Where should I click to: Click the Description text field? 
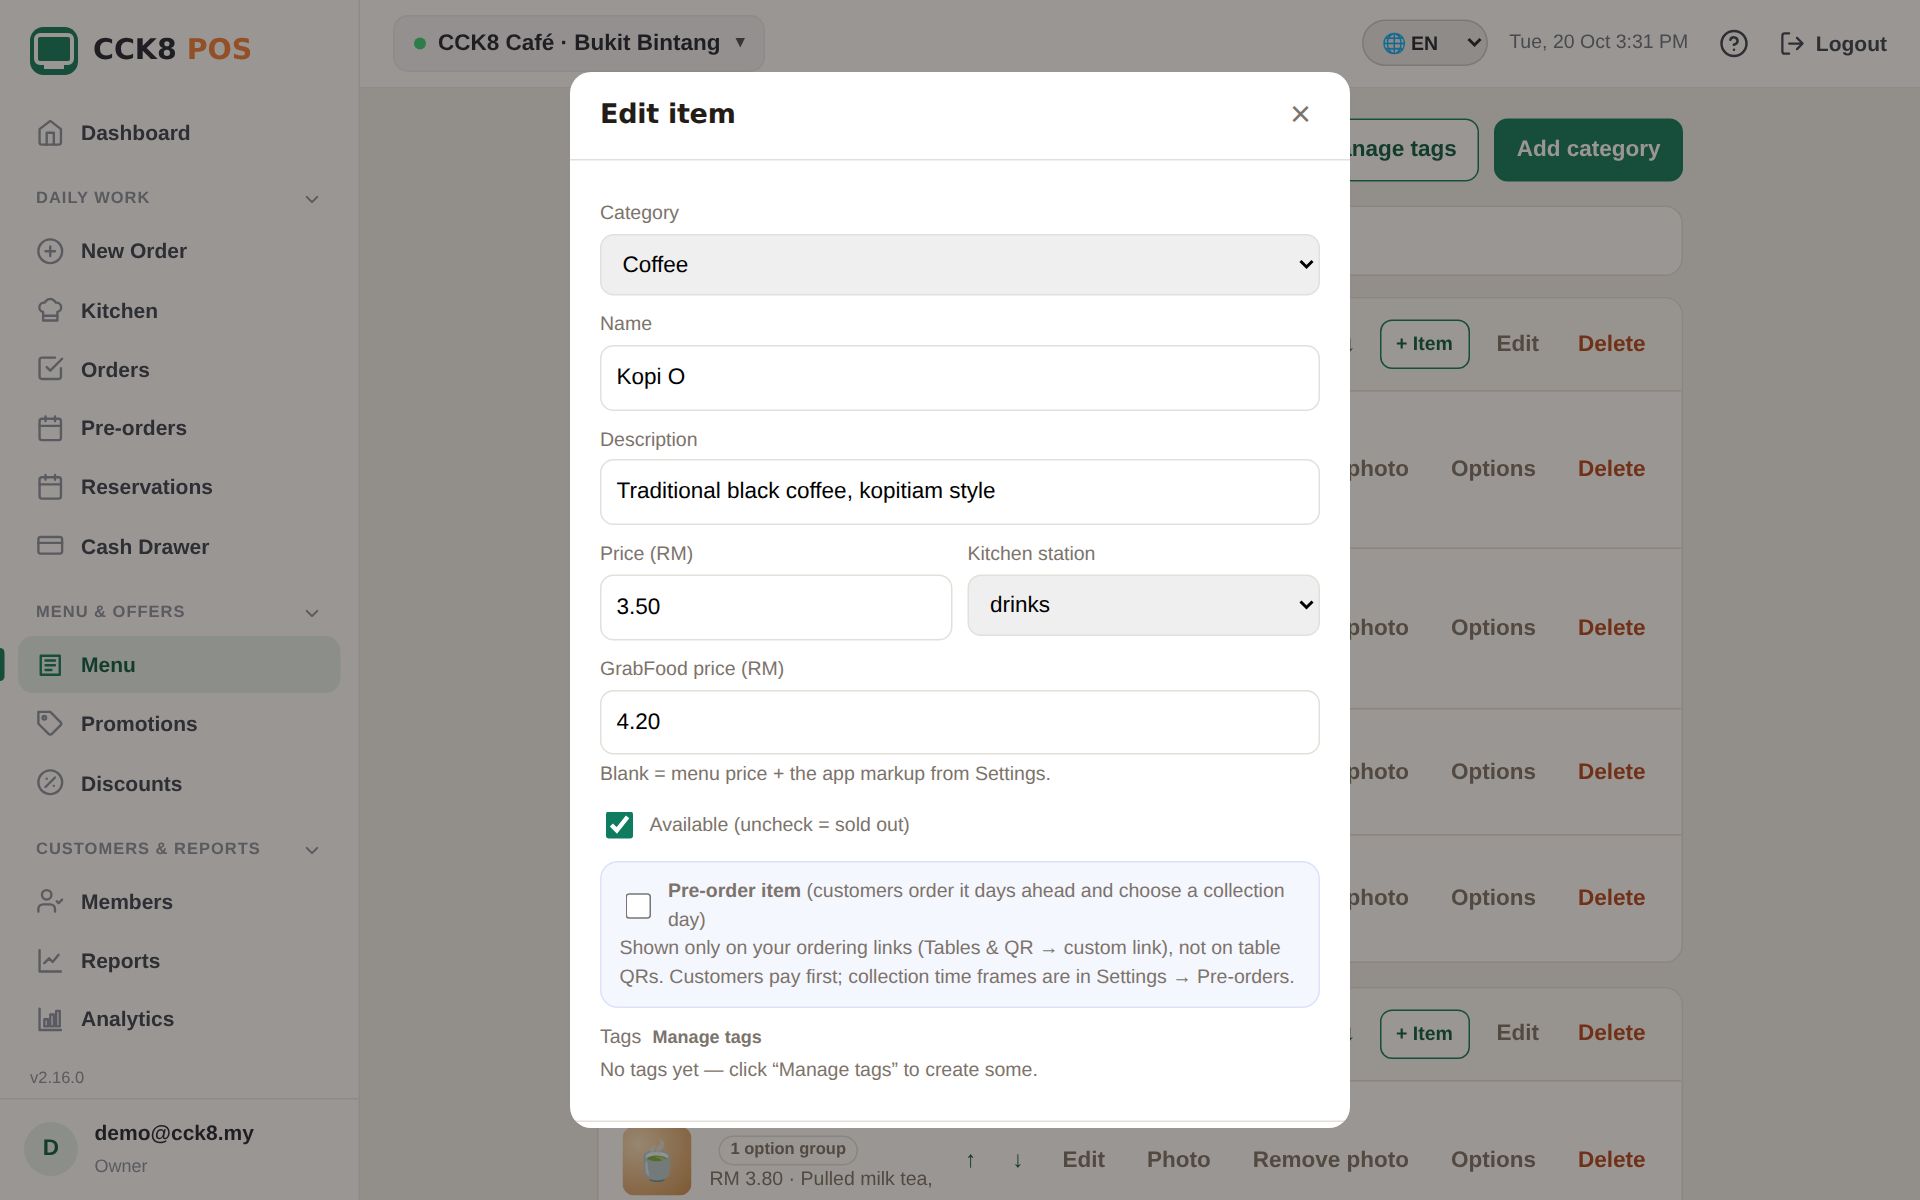click(959, 492)
